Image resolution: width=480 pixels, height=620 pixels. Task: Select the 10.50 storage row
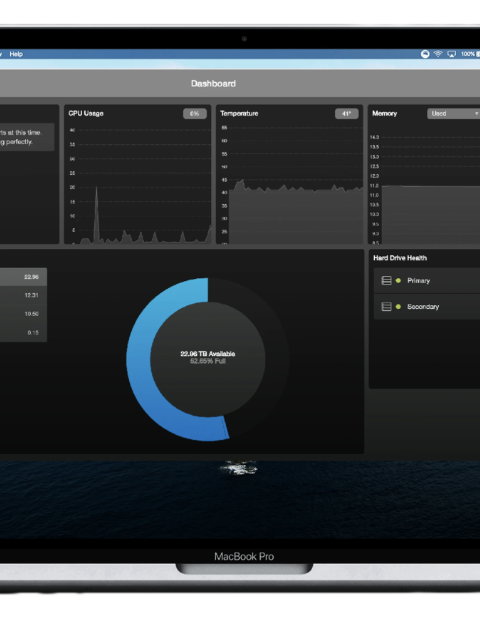23,314
